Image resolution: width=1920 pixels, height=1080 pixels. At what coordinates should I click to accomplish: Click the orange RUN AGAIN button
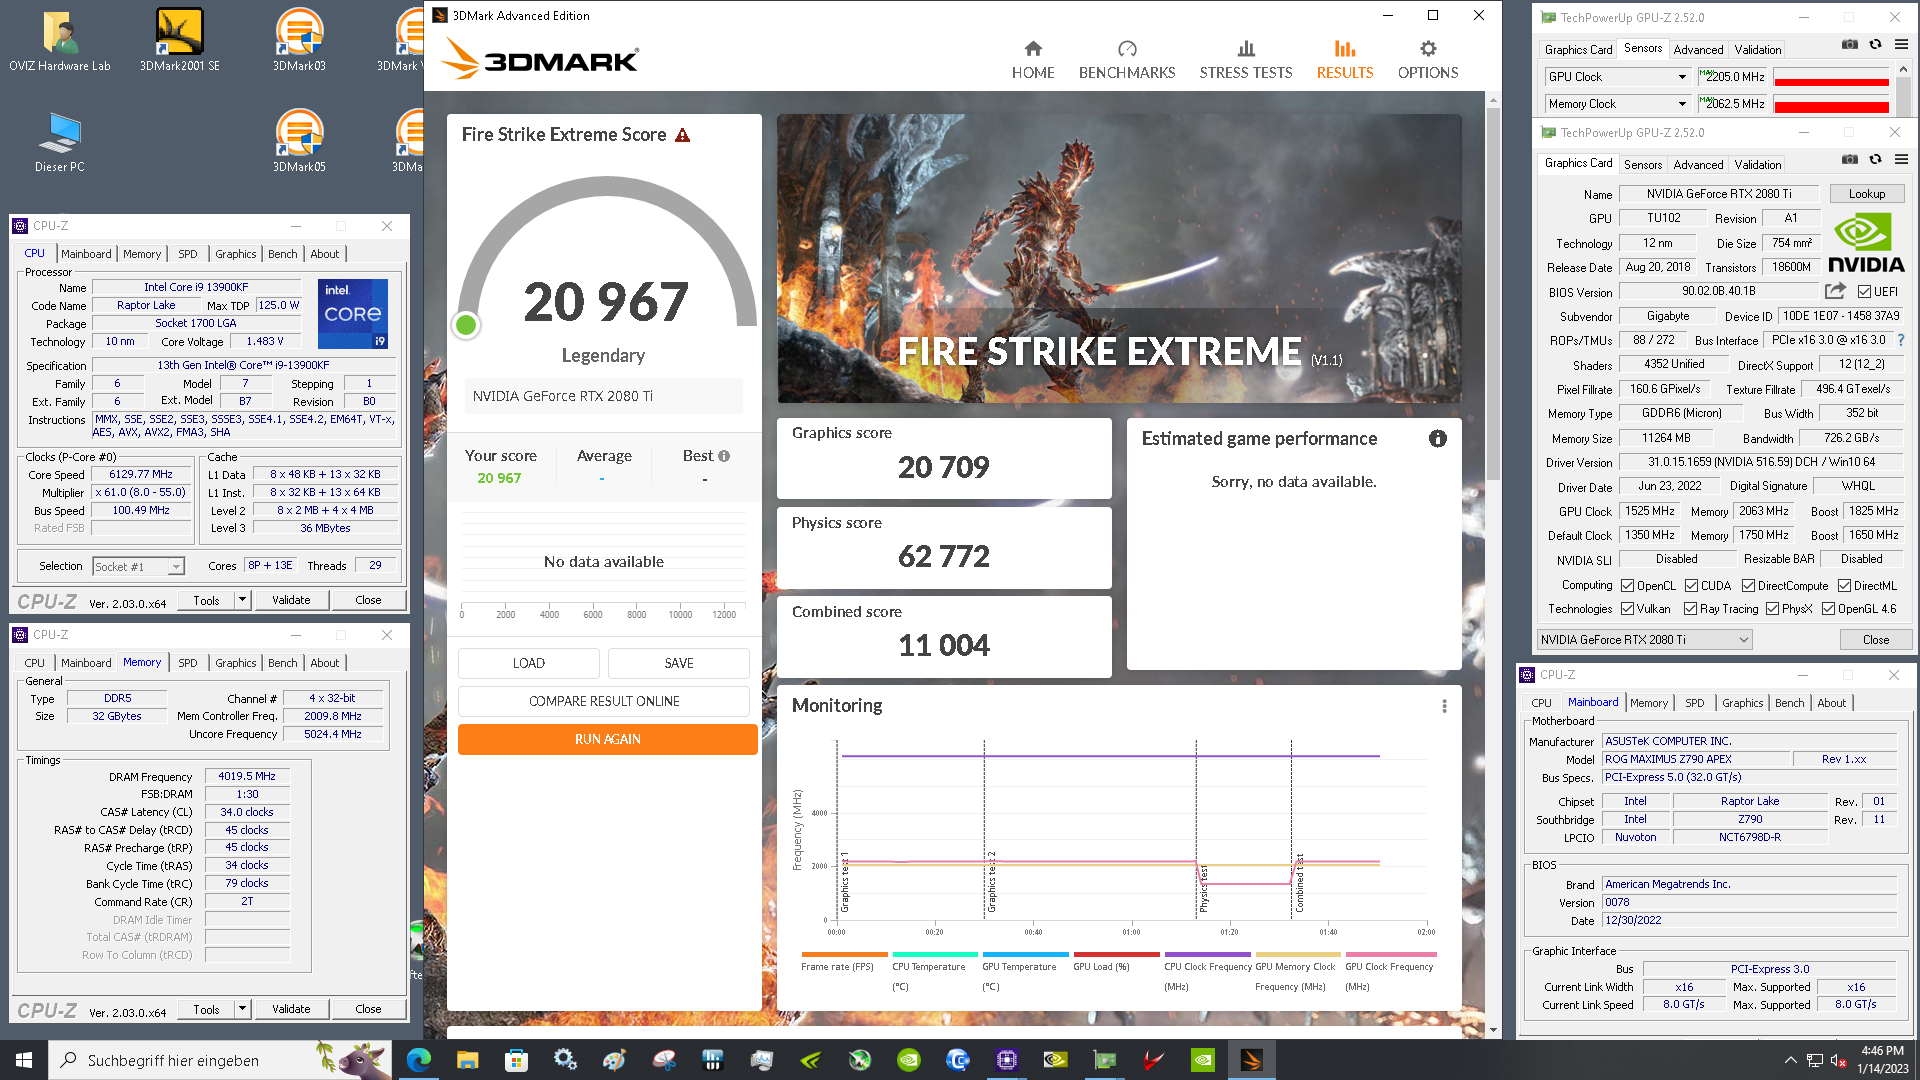pos(607,739)
